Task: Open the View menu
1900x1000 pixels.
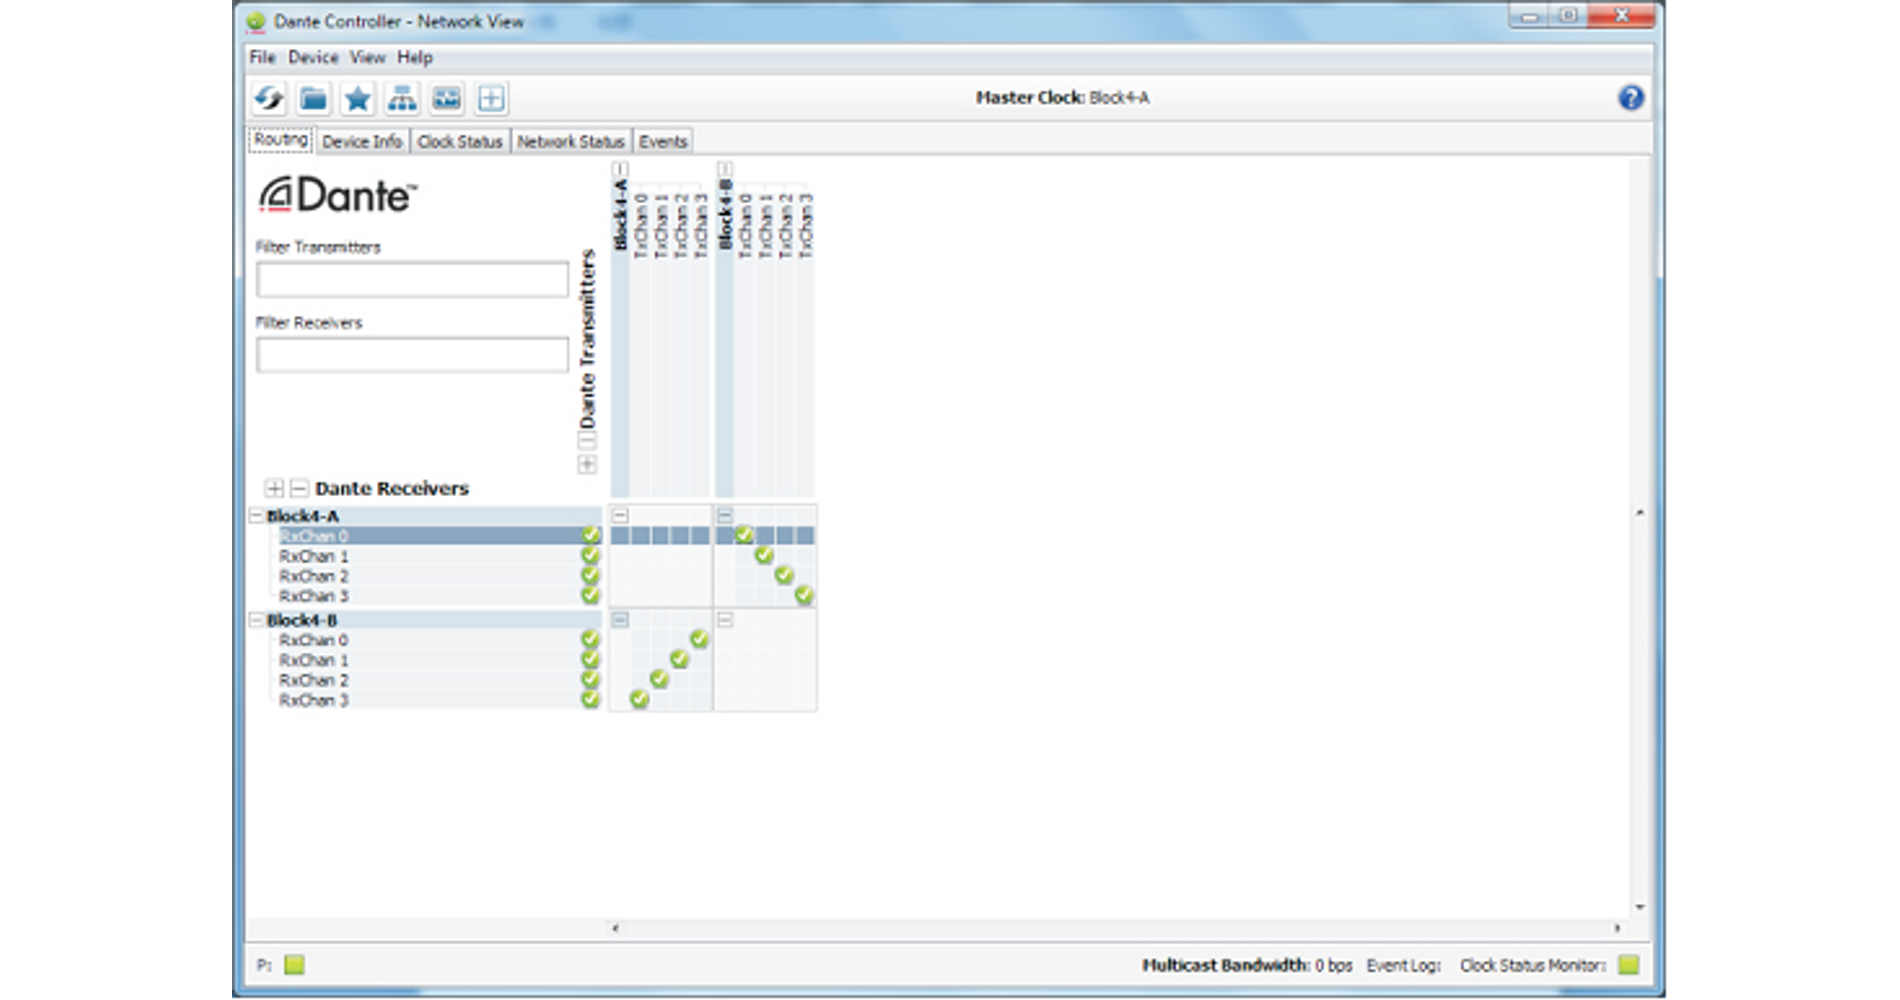Action: click(x=367, y=57)
